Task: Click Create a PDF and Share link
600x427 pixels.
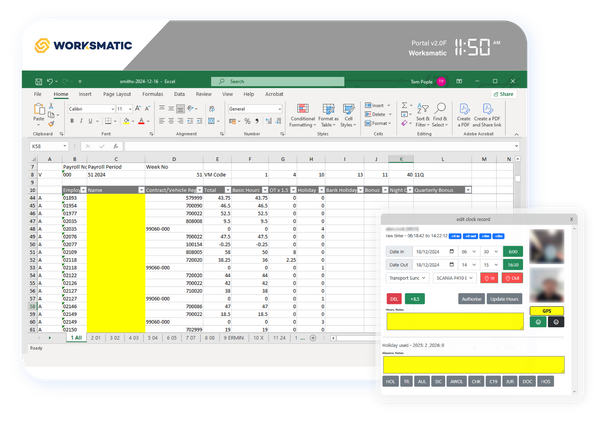Action: click(x=487, y=114)
